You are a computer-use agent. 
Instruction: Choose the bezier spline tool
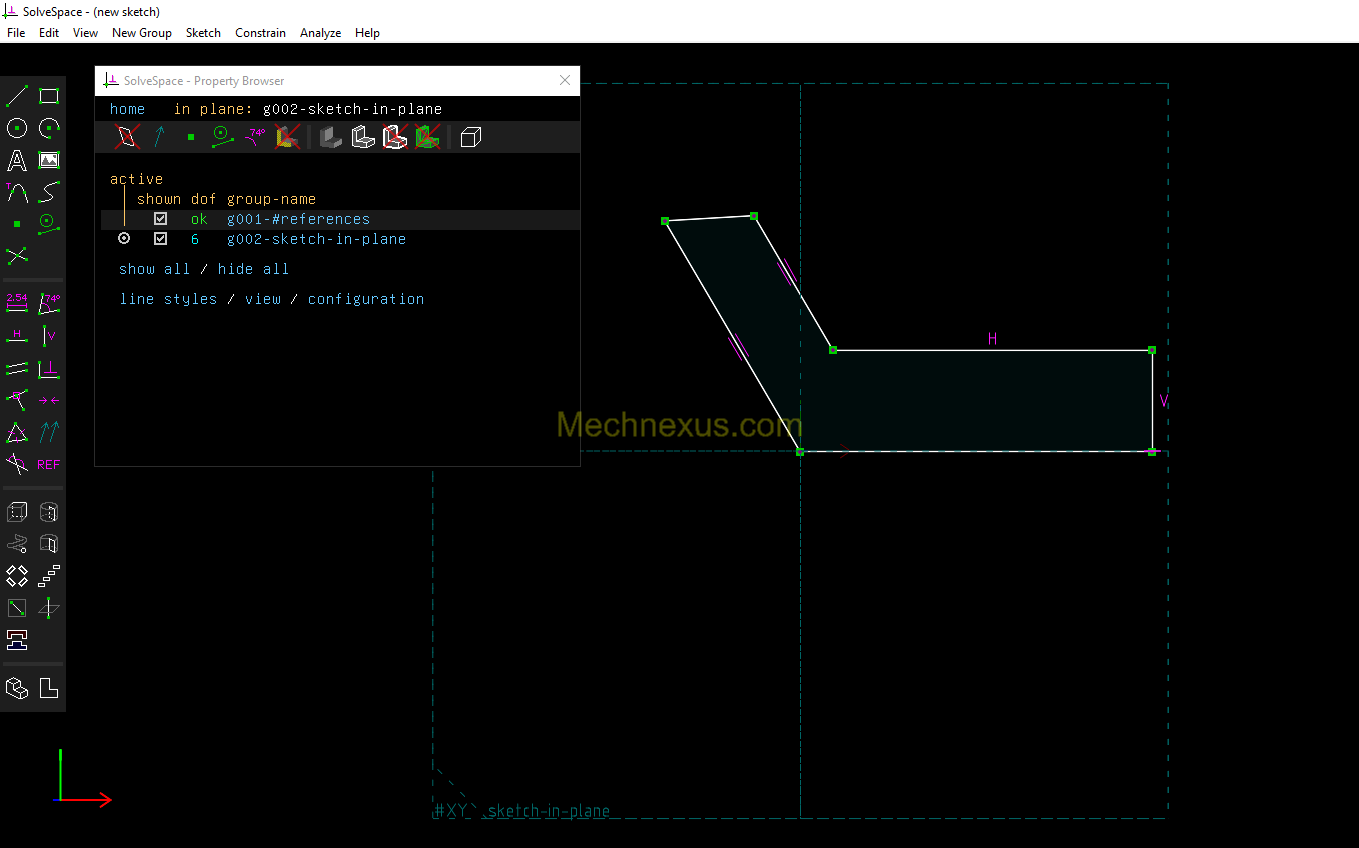click(49, 191)
